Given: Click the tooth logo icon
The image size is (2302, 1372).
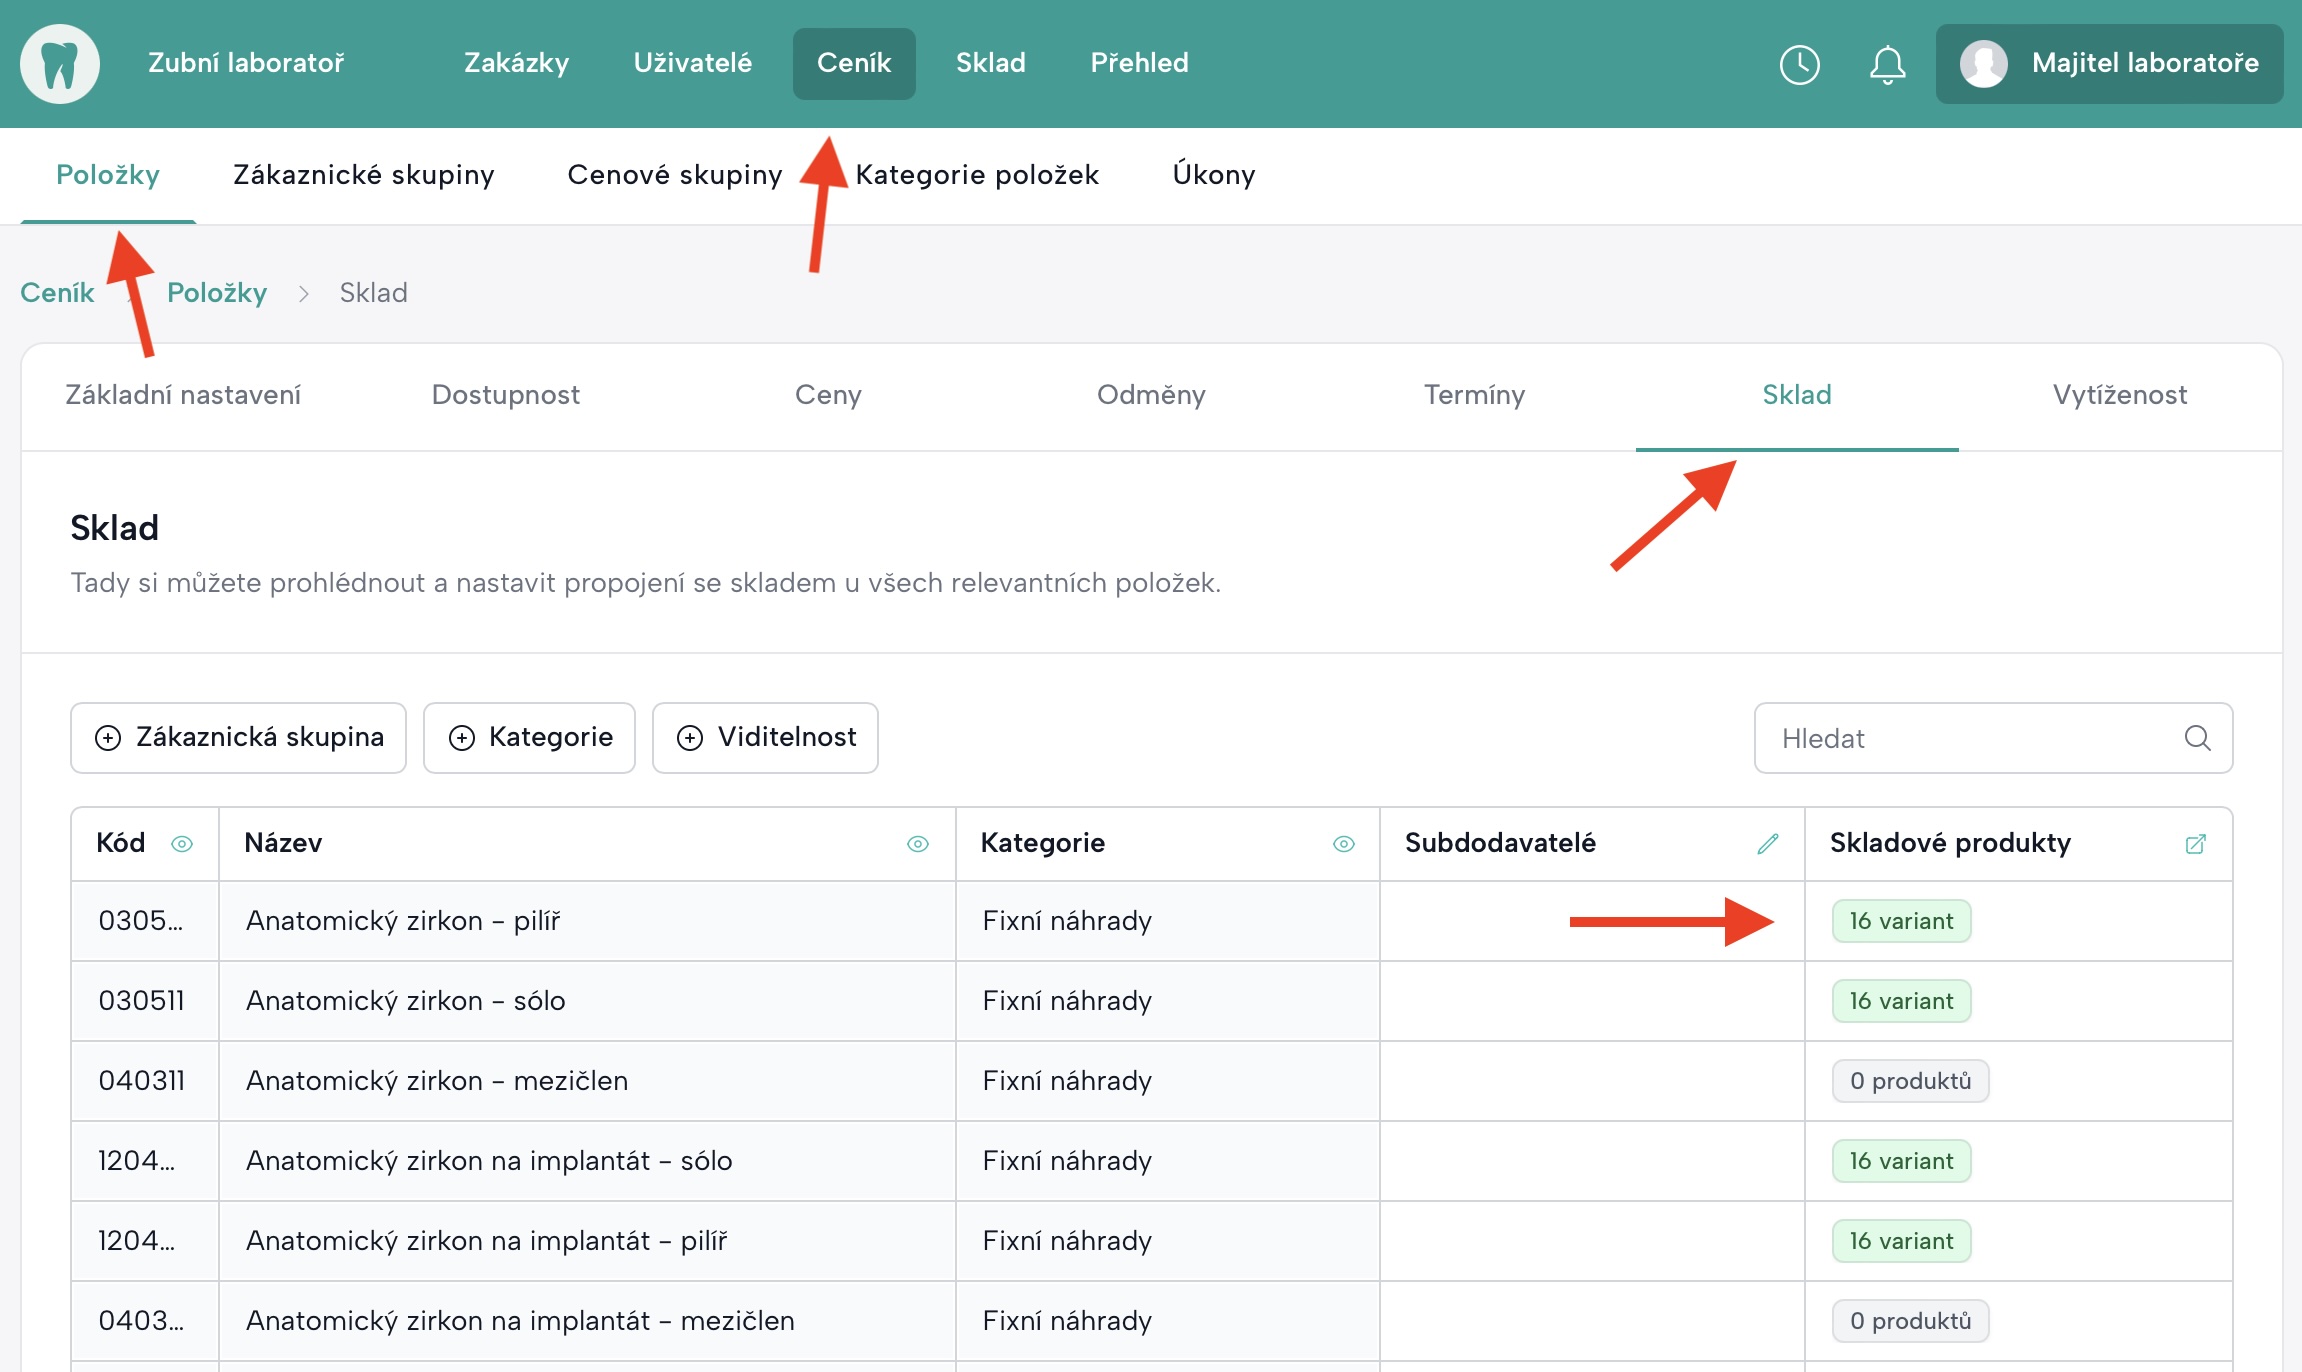Looking at the screenshot, I should (60, 64).
